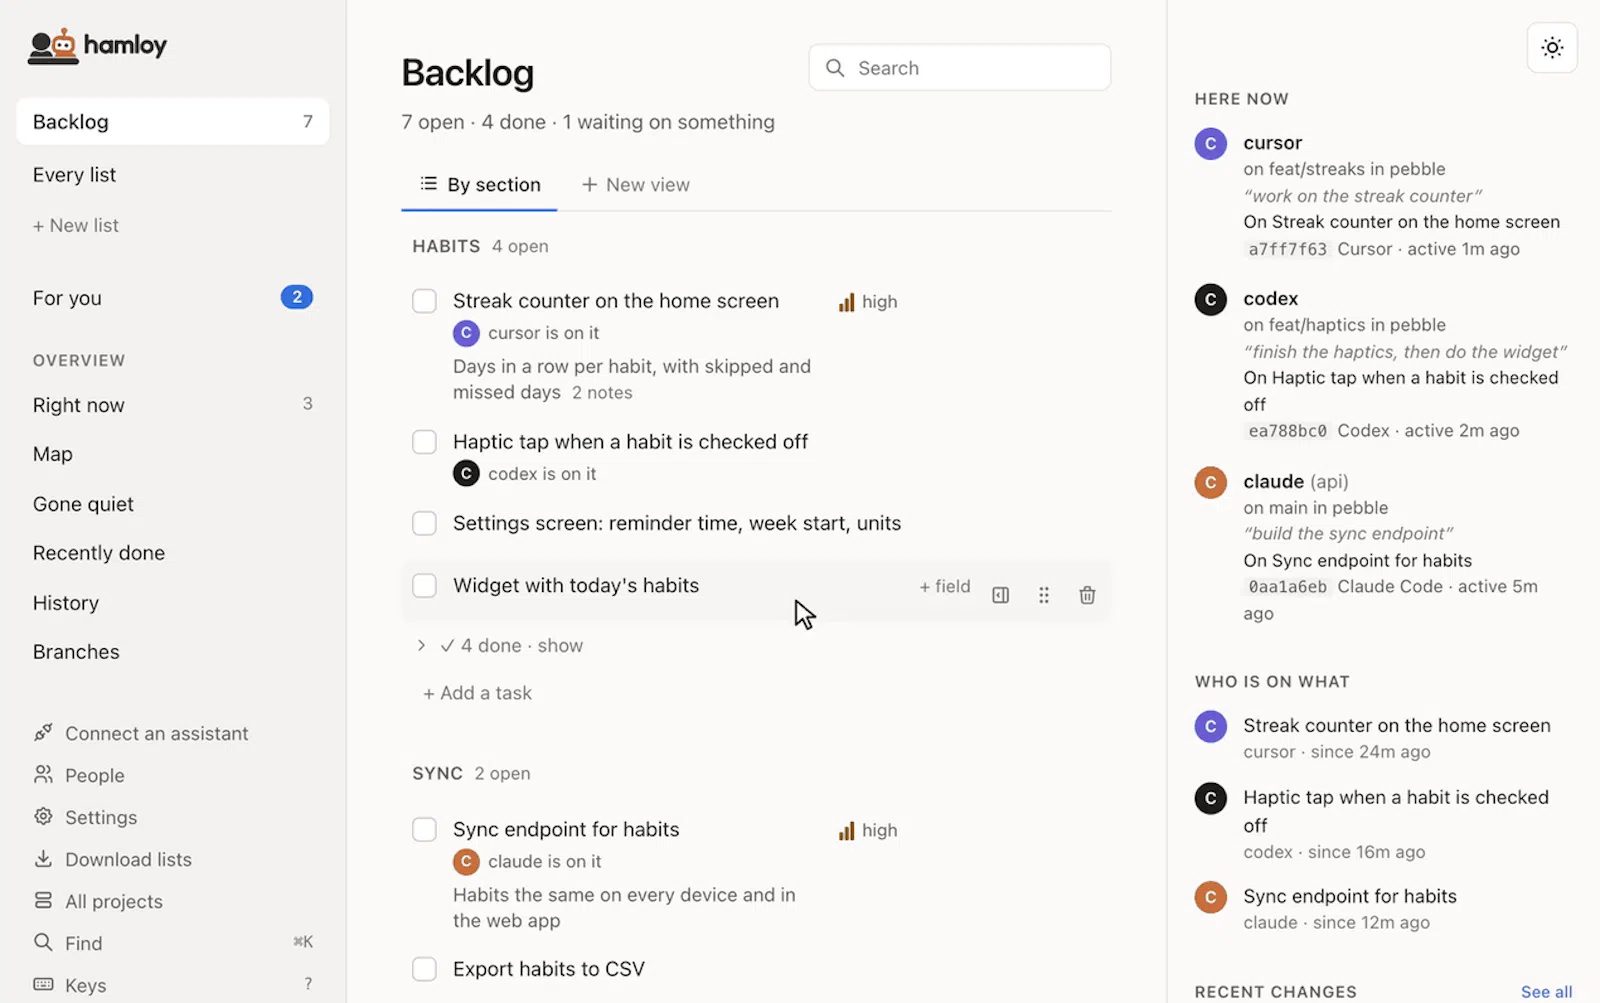Click the cursor avatar in Here Now
Screen dimensions: 1600x1003
click(1210, 143)
